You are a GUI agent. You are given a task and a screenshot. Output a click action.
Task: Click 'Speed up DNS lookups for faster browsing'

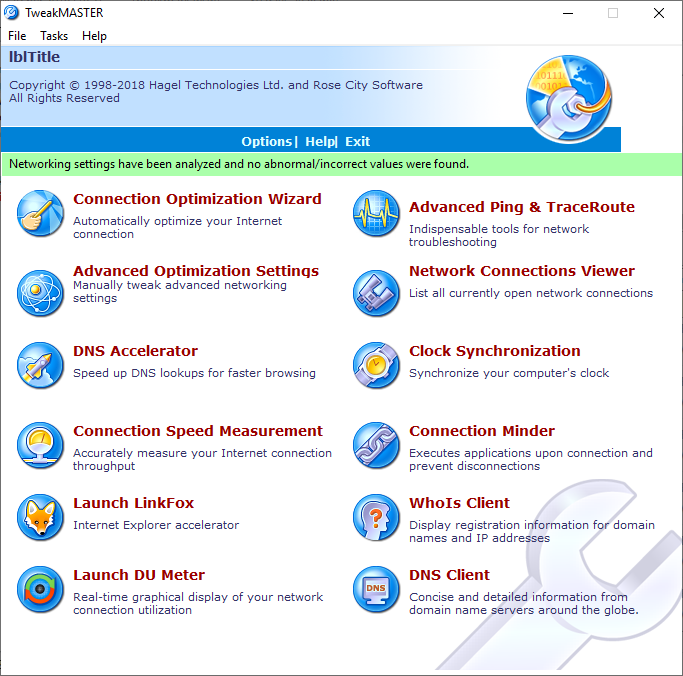click(194, 373)
